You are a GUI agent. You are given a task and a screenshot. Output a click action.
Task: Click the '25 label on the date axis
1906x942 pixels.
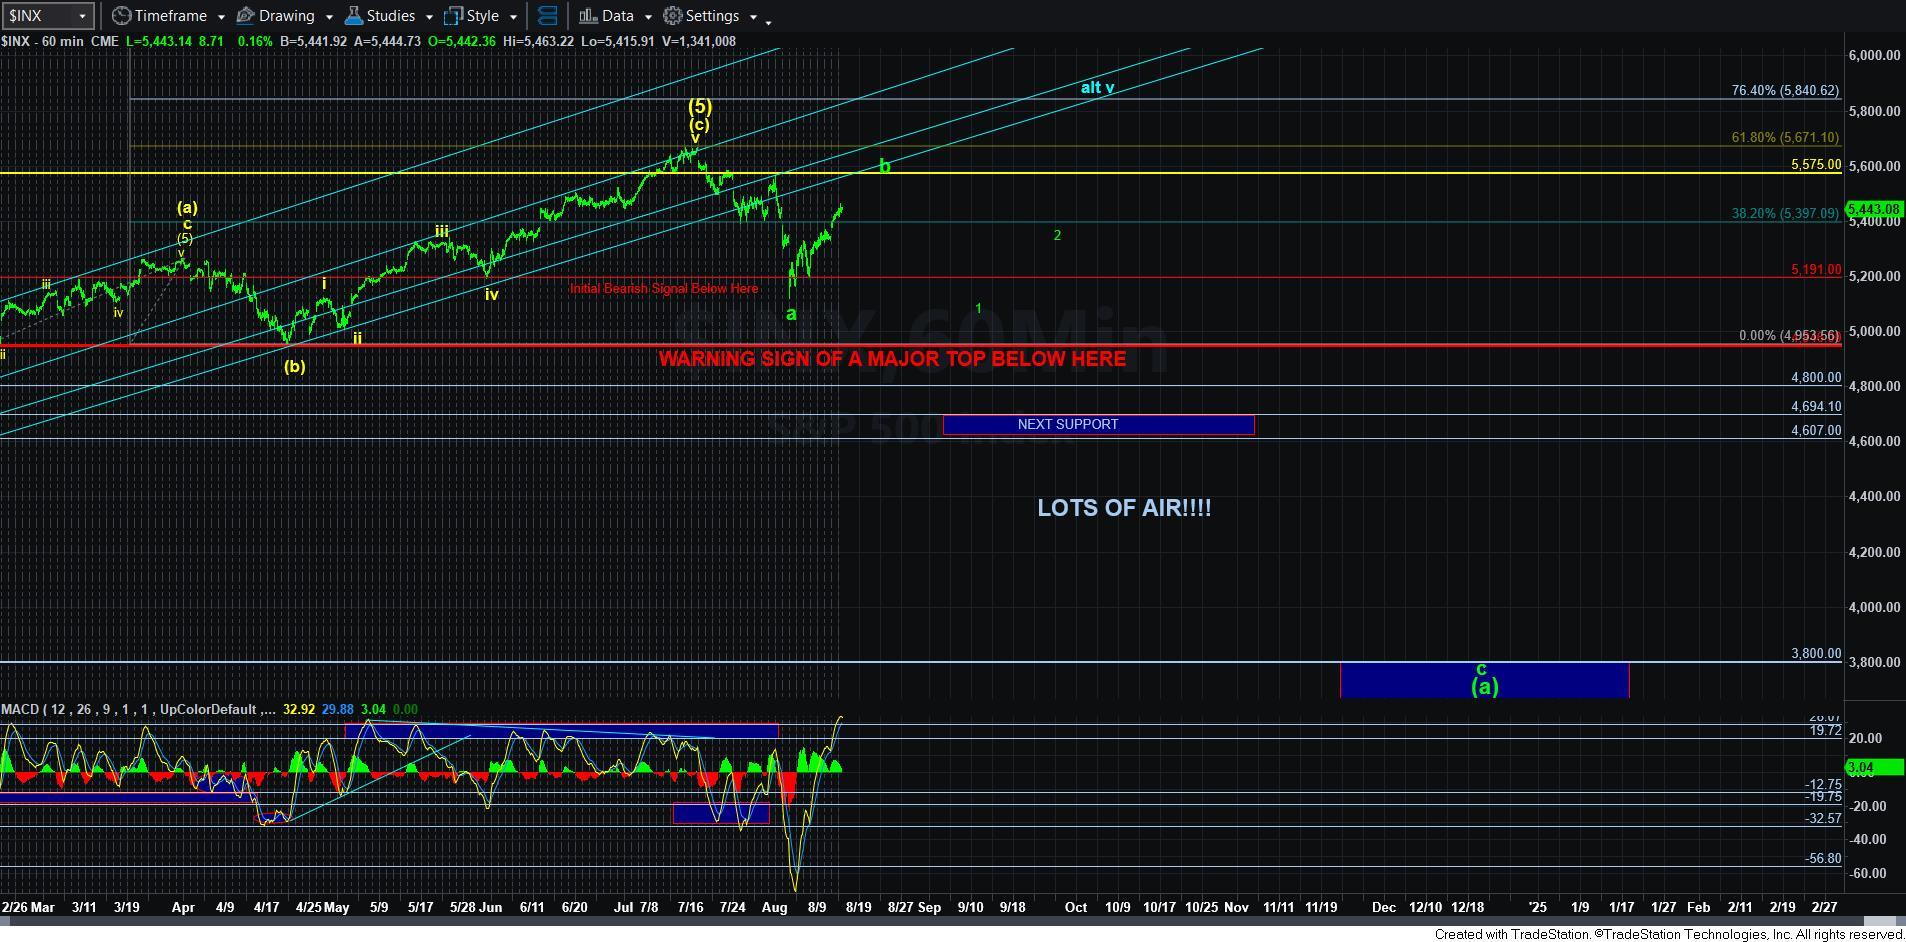(x=1537, y=907)
